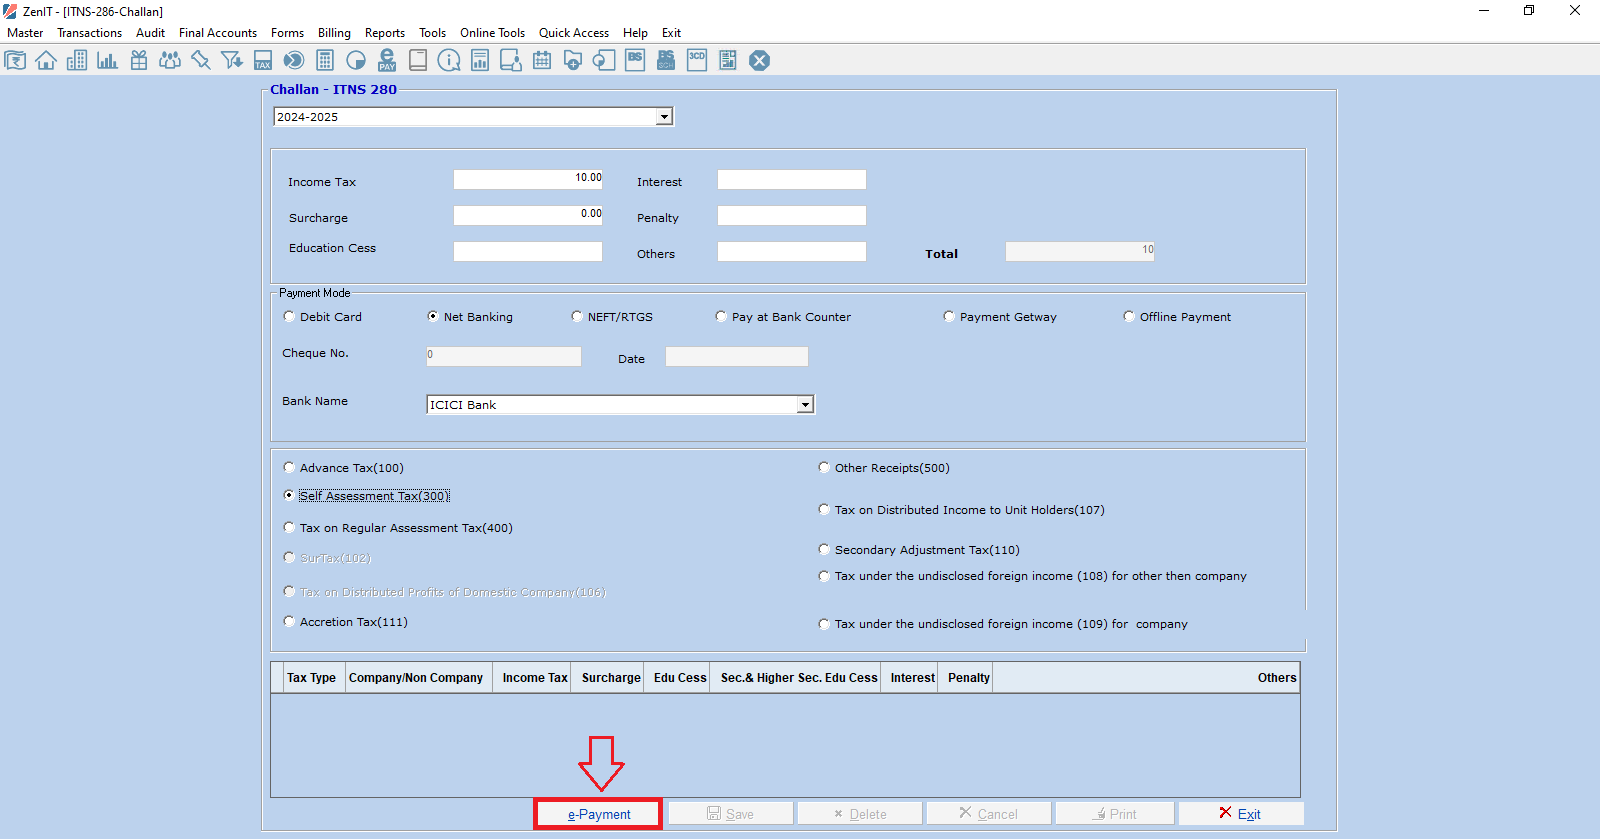Click the Save button

tap(731, 814)
